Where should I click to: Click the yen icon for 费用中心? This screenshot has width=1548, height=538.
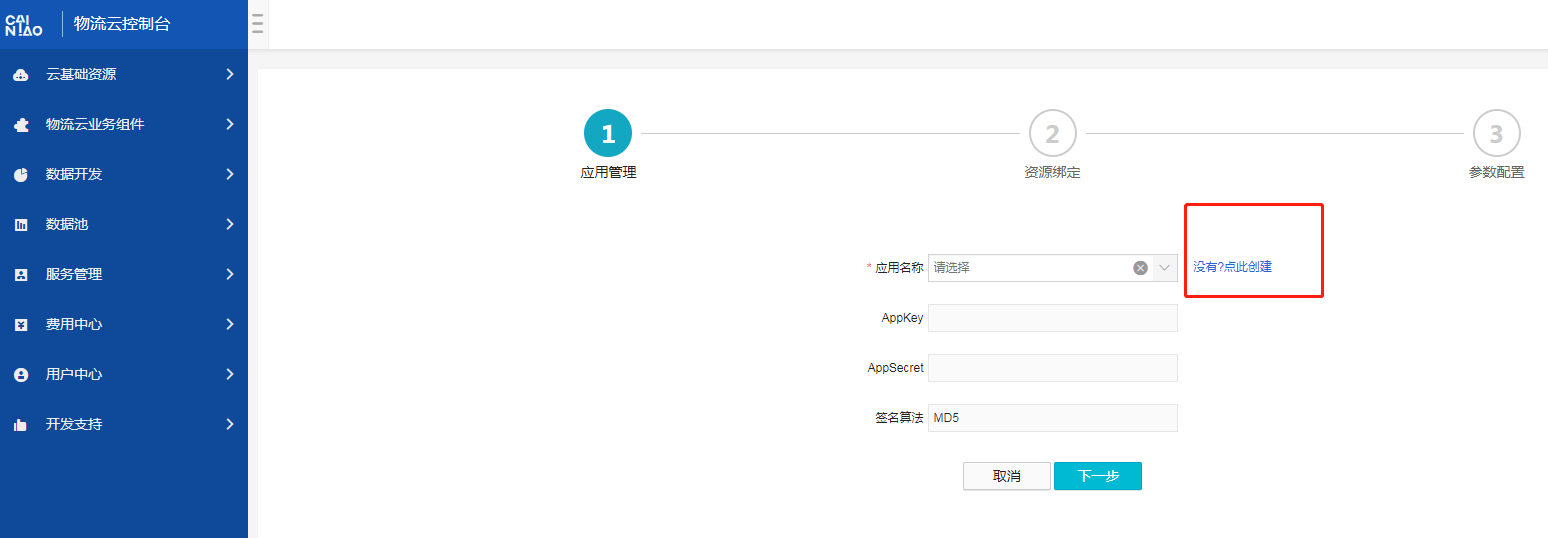[x=21, y=325]
